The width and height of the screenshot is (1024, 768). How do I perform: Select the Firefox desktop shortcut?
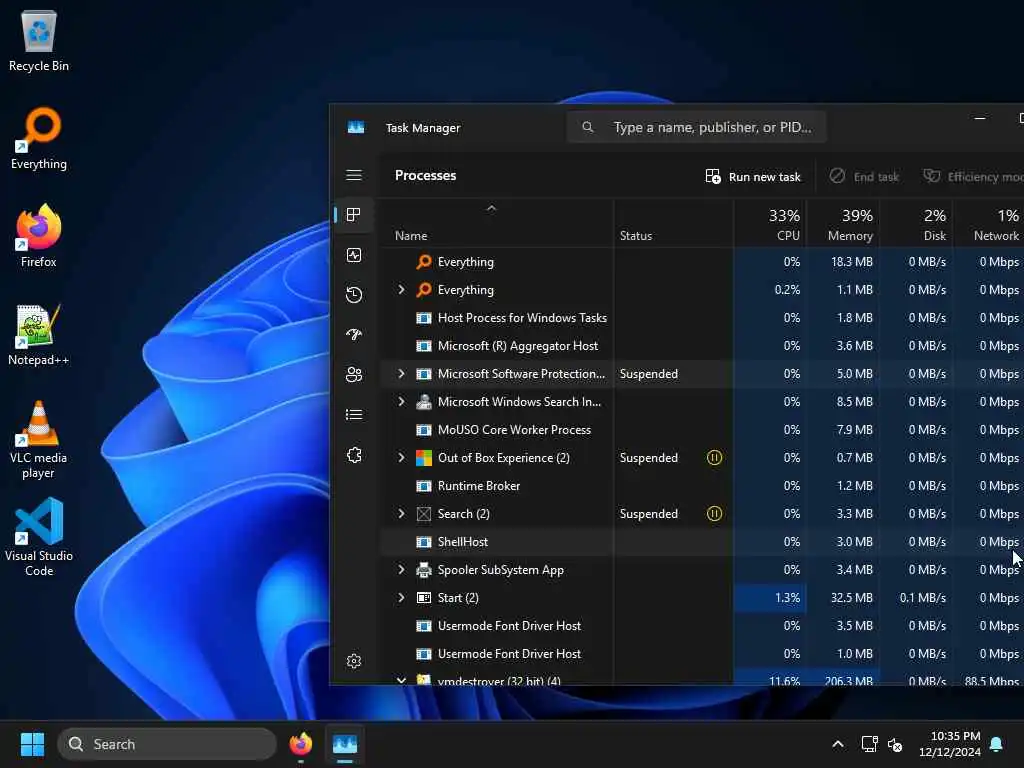pyautogui.click(x=39, y=236)
